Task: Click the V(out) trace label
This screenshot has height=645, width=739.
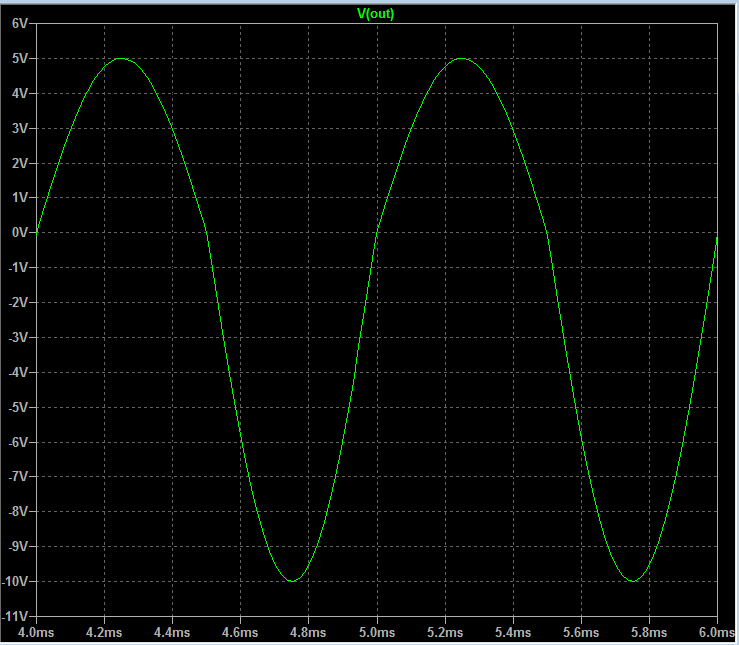Action: pos(375,14)
